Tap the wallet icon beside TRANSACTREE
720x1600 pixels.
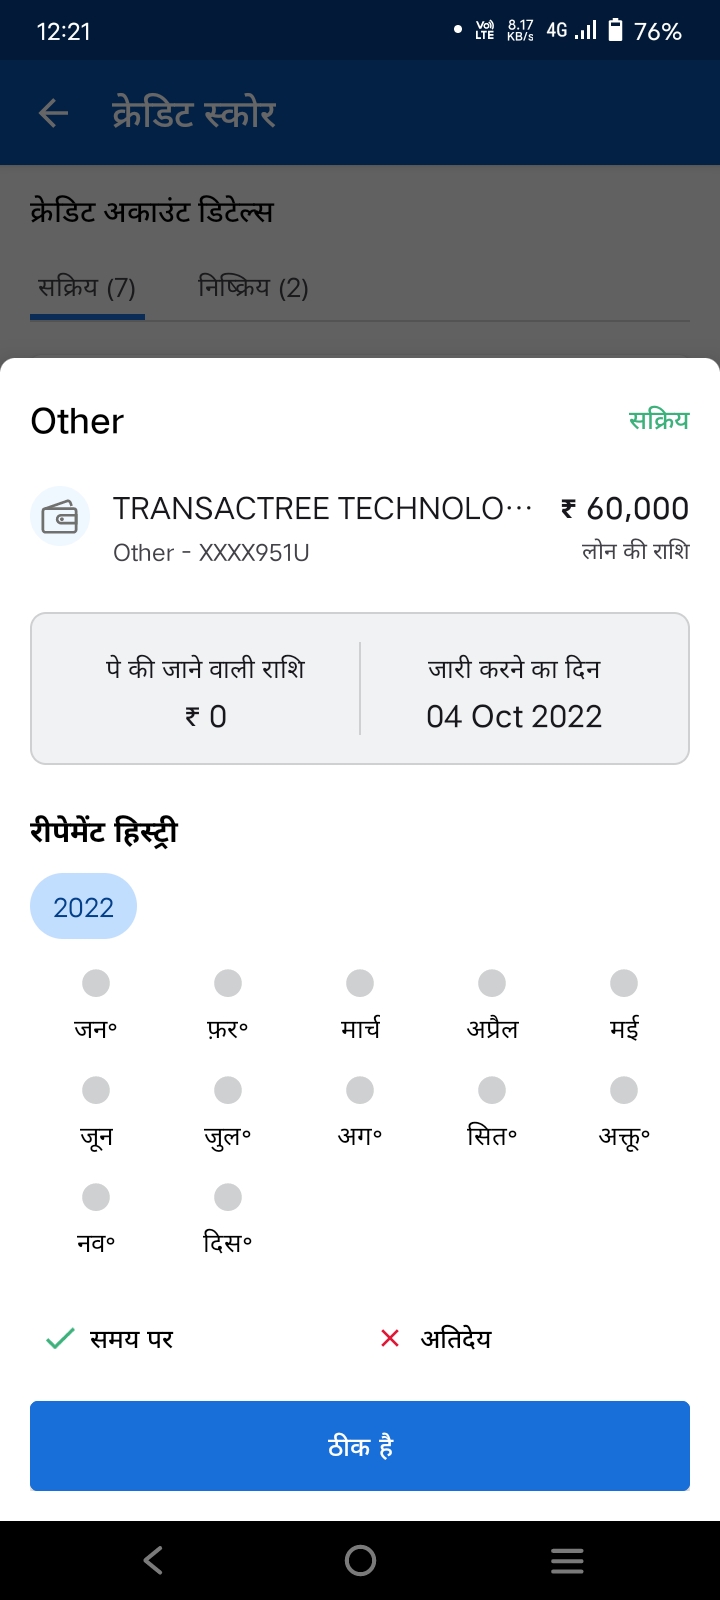(60, 517)
